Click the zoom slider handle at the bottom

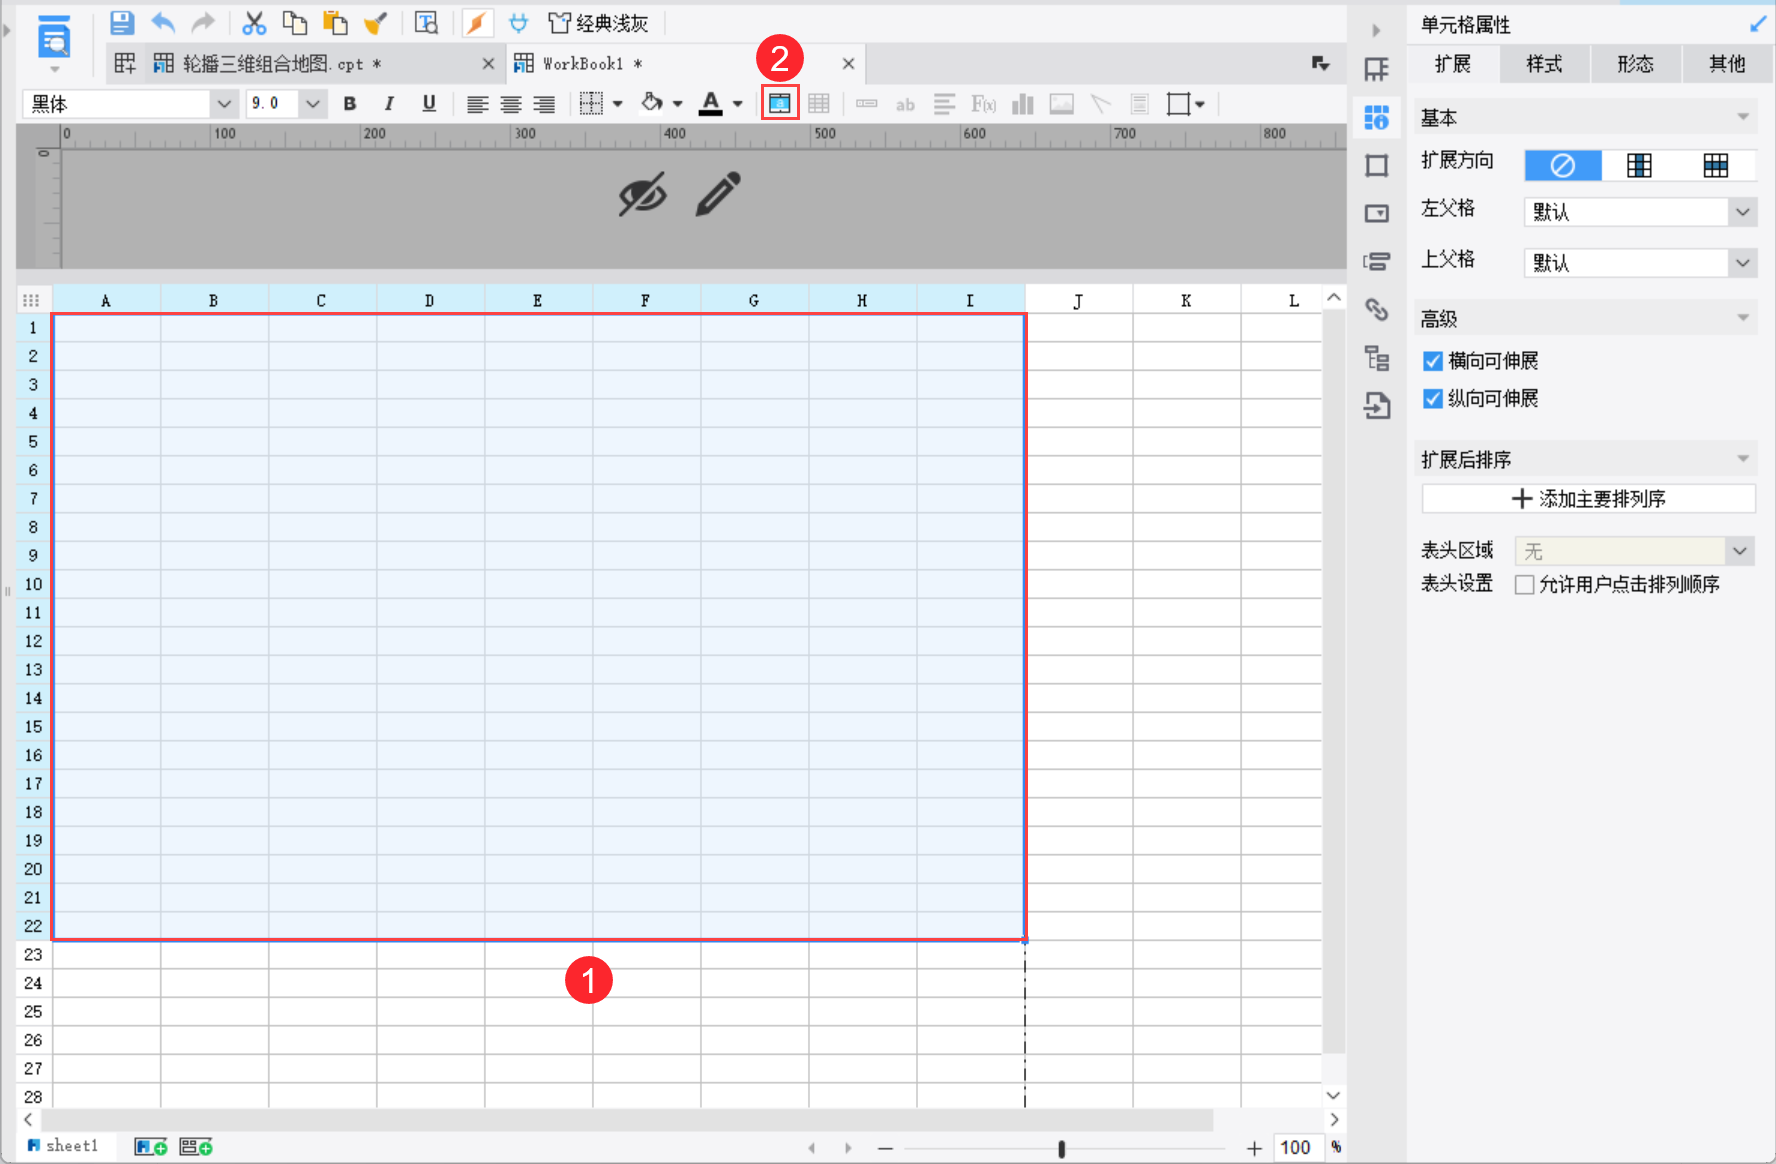(1061, 1148)
